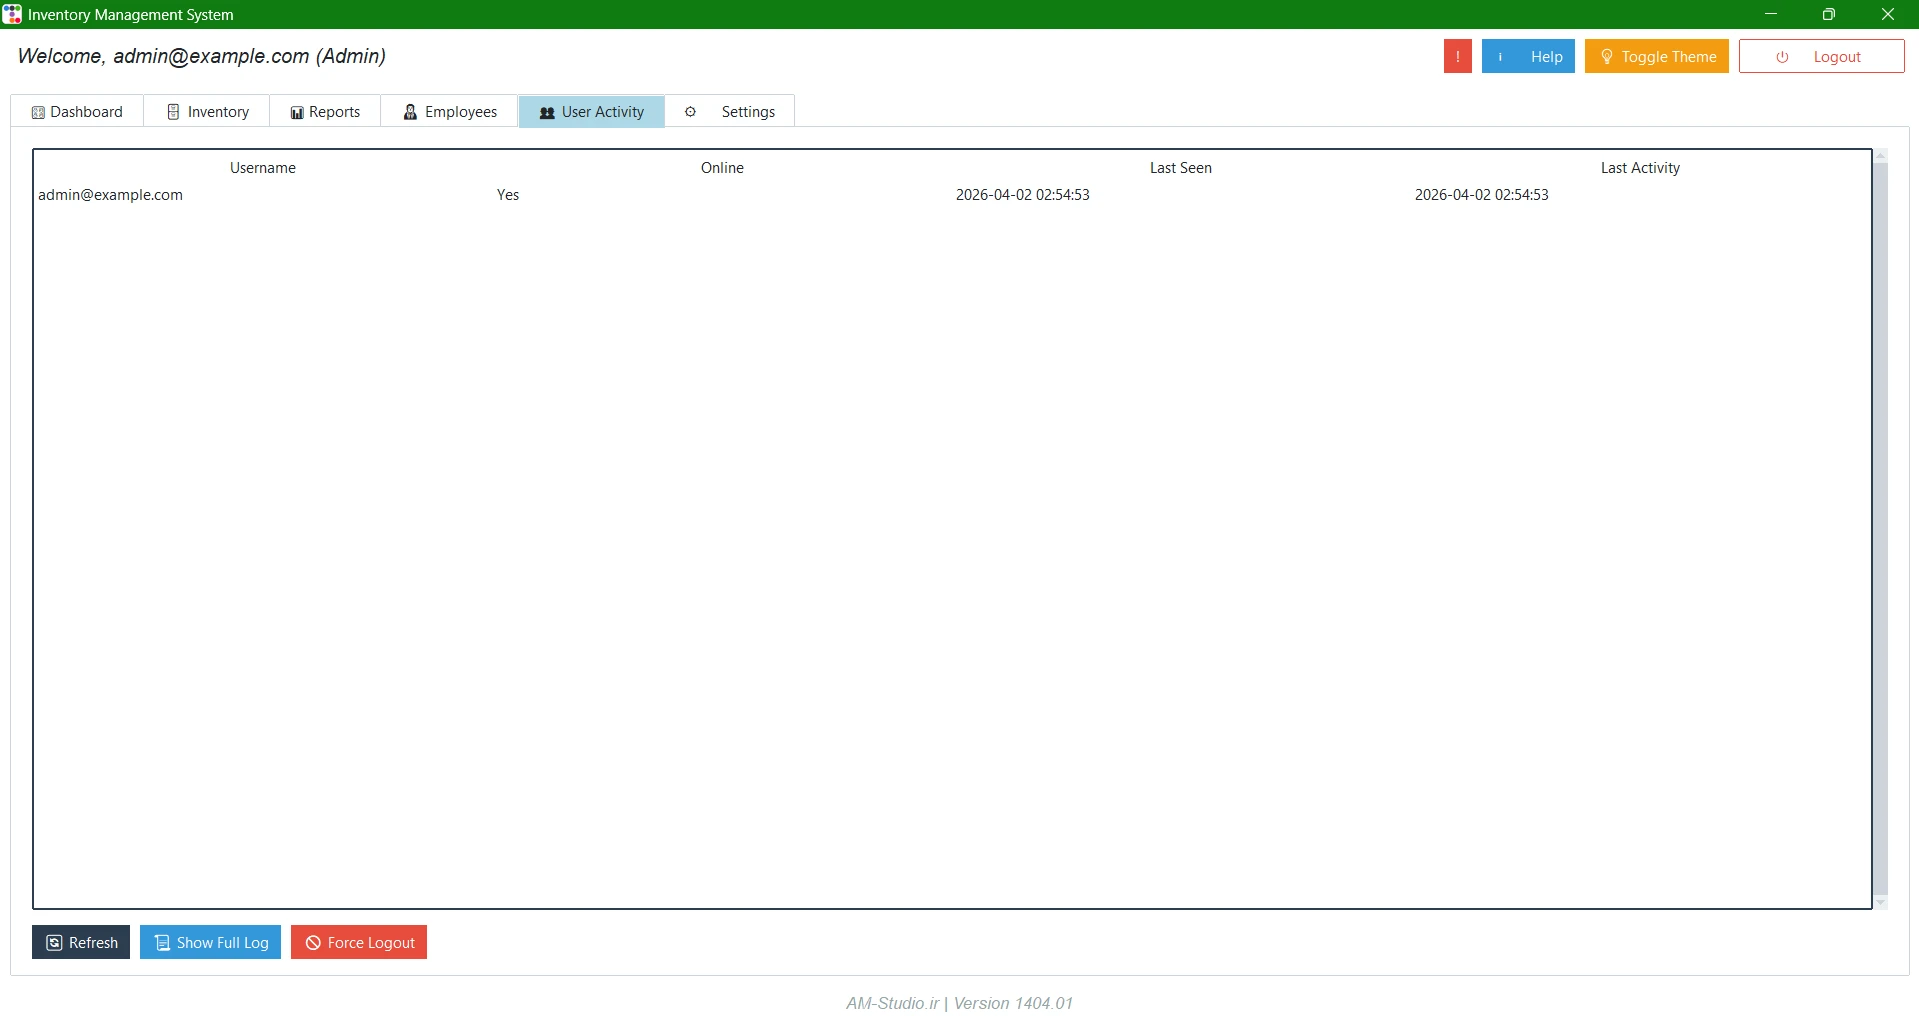Click the Online column header
The image size is (1919, 1016).
(x=722, y=168)
